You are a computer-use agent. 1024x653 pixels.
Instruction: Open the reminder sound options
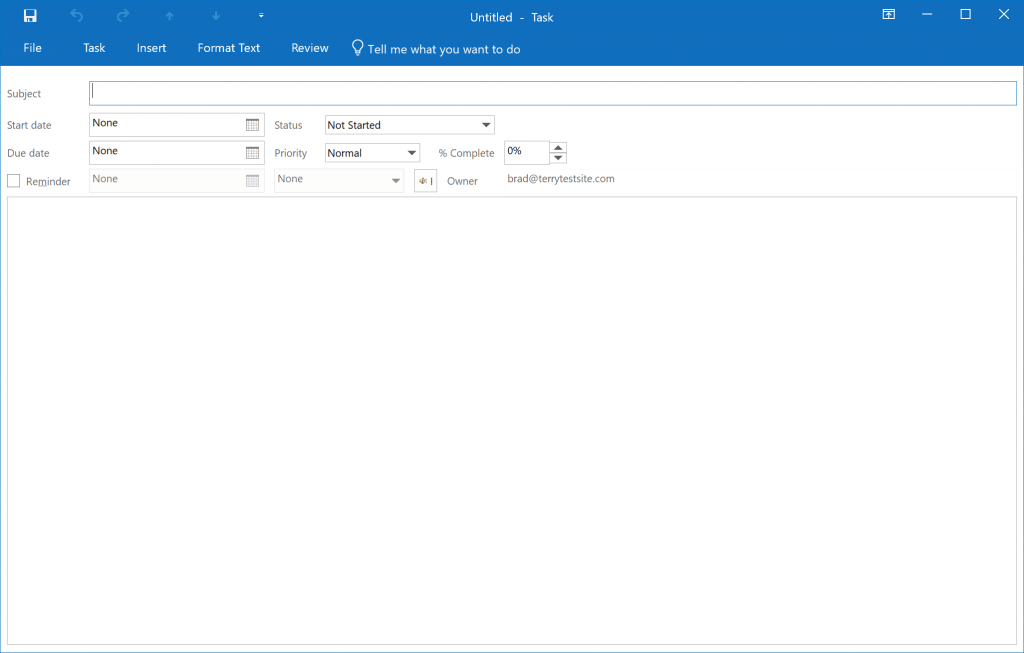tap(424, 180)
